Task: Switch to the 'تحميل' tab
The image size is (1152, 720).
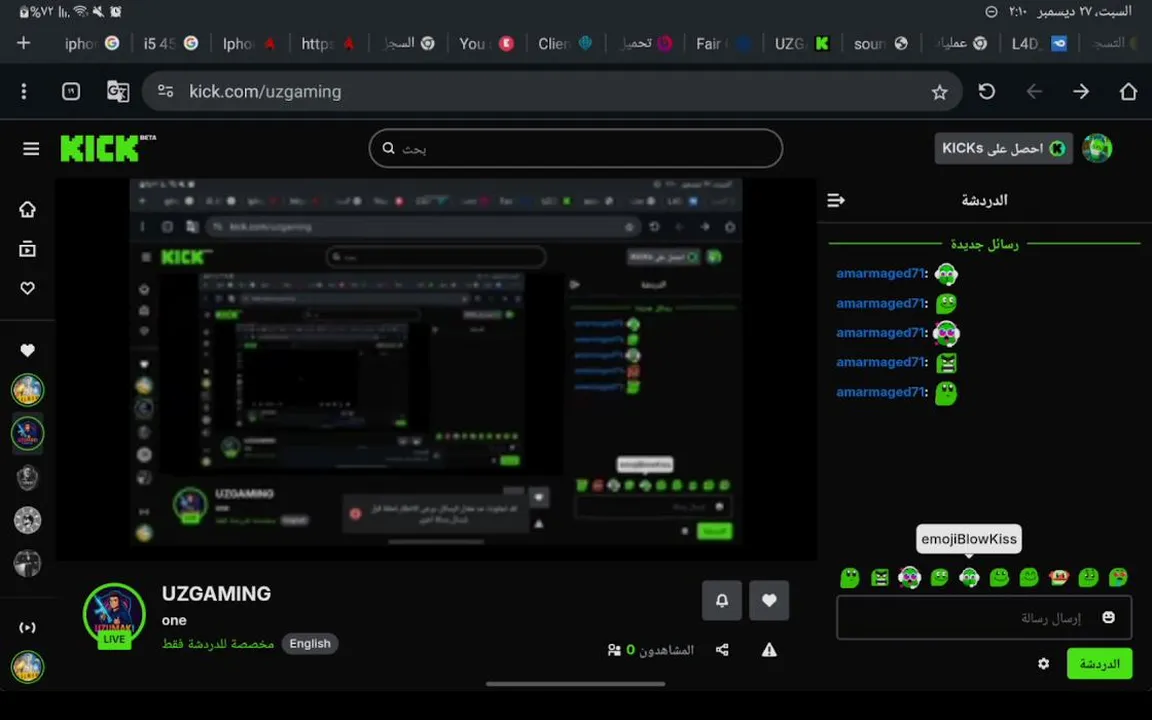Action: 644,43
